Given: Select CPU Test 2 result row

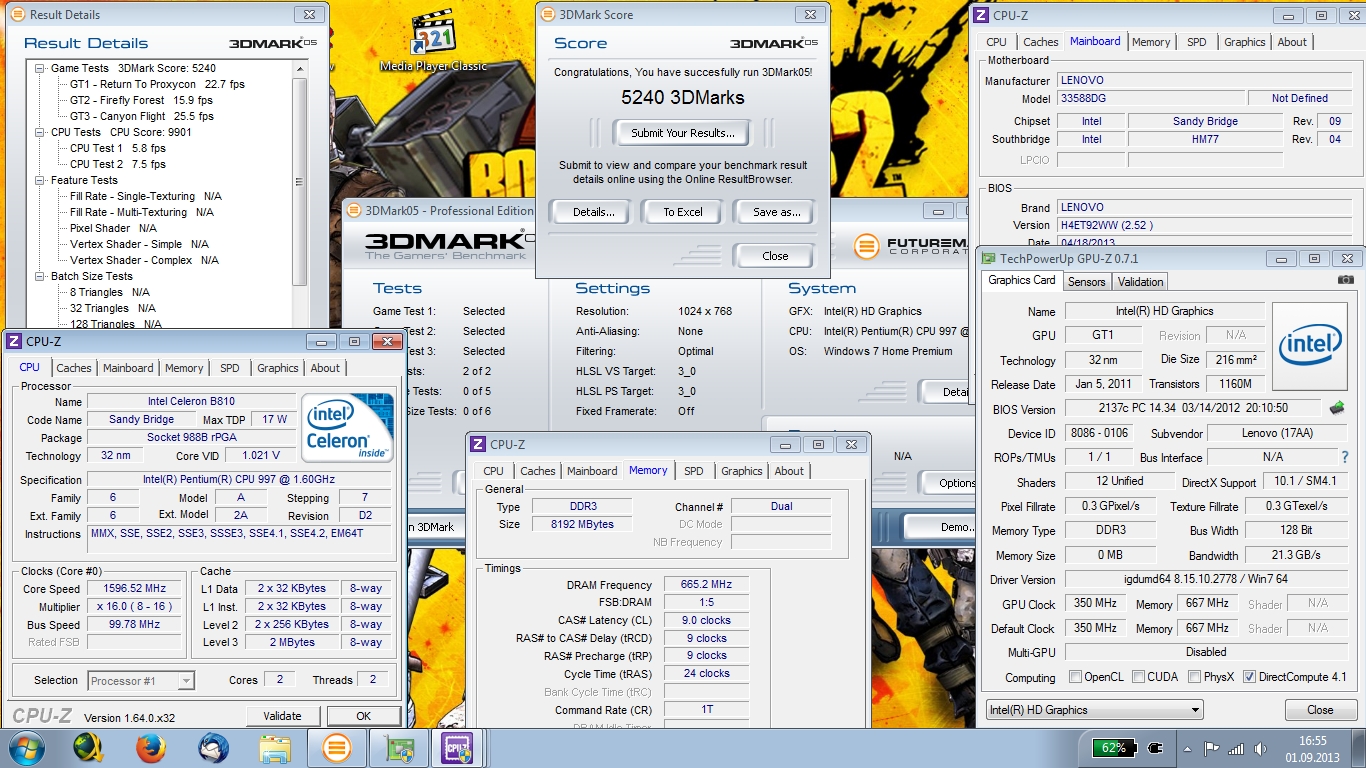Looking at the screenshot, I should pyautogui.click(x=118, y=164).
